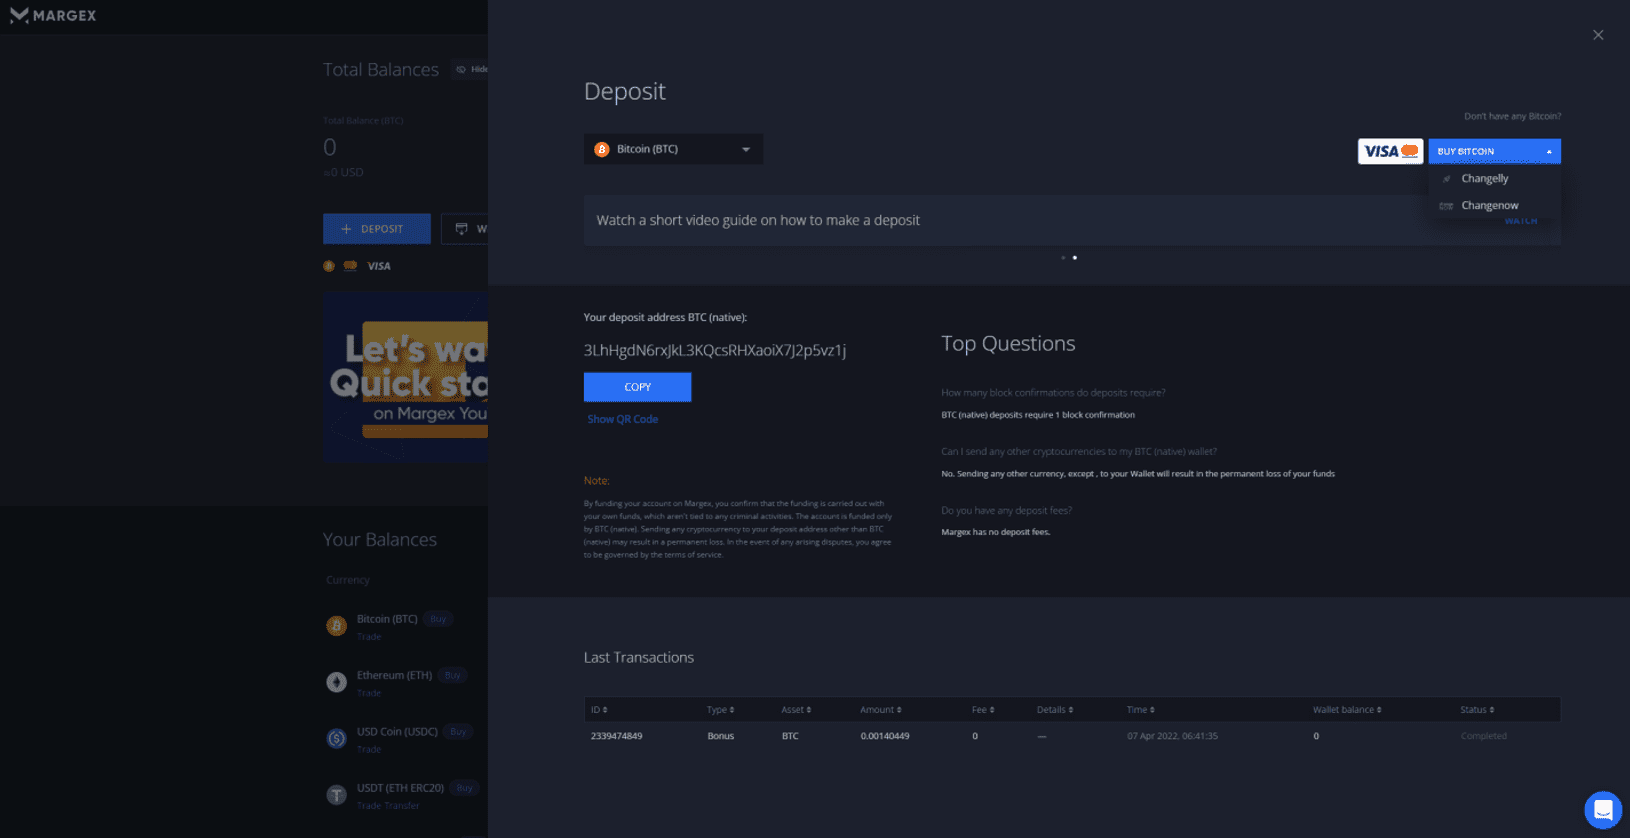Click Buy next to Bitcoin (BTC)

pos(438,619)
